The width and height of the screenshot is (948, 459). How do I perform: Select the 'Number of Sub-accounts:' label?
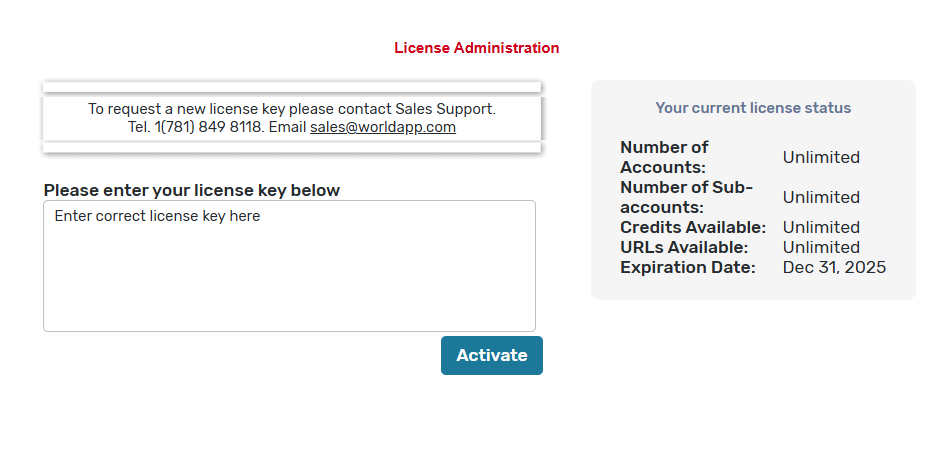coord(686,197)
